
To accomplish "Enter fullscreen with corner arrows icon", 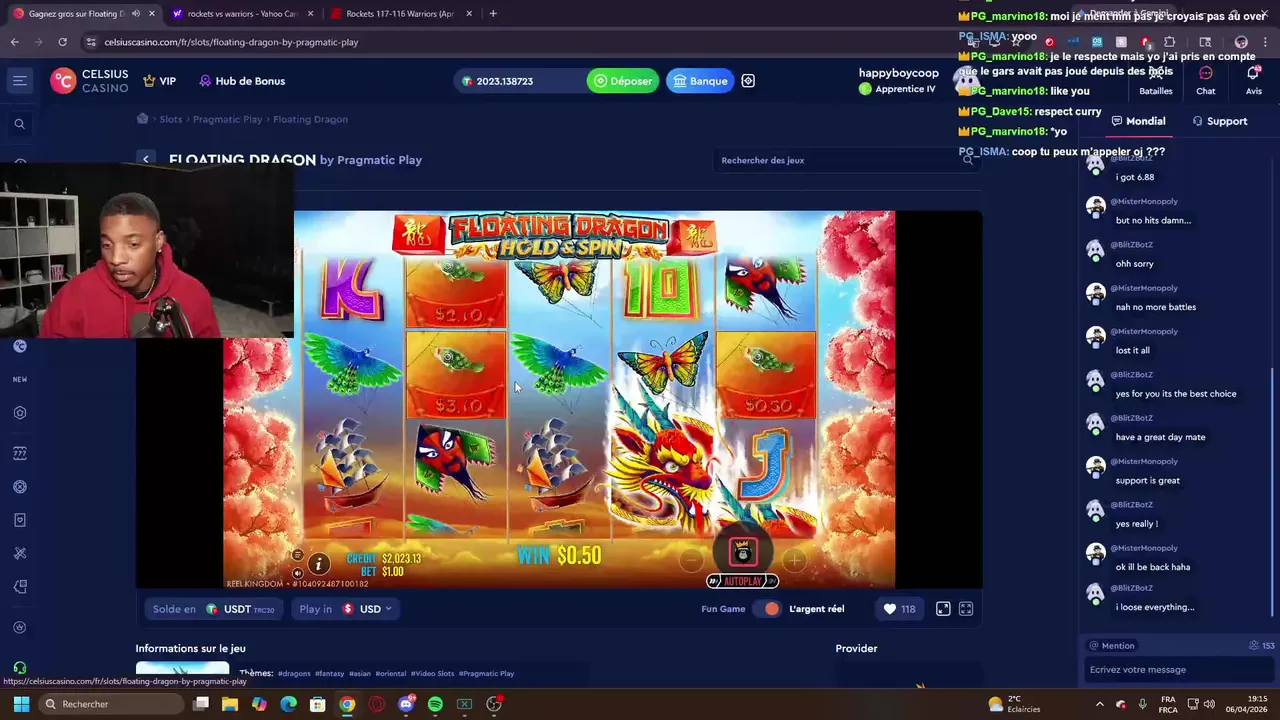I will pos(966,609).
